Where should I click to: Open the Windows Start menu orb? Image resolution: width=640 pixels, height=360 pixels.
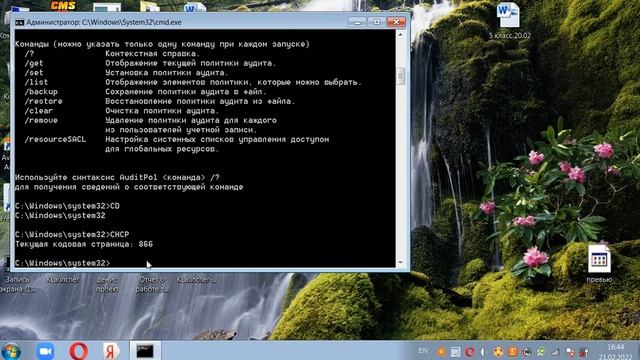pyautogui.click(x=11, y=351)
